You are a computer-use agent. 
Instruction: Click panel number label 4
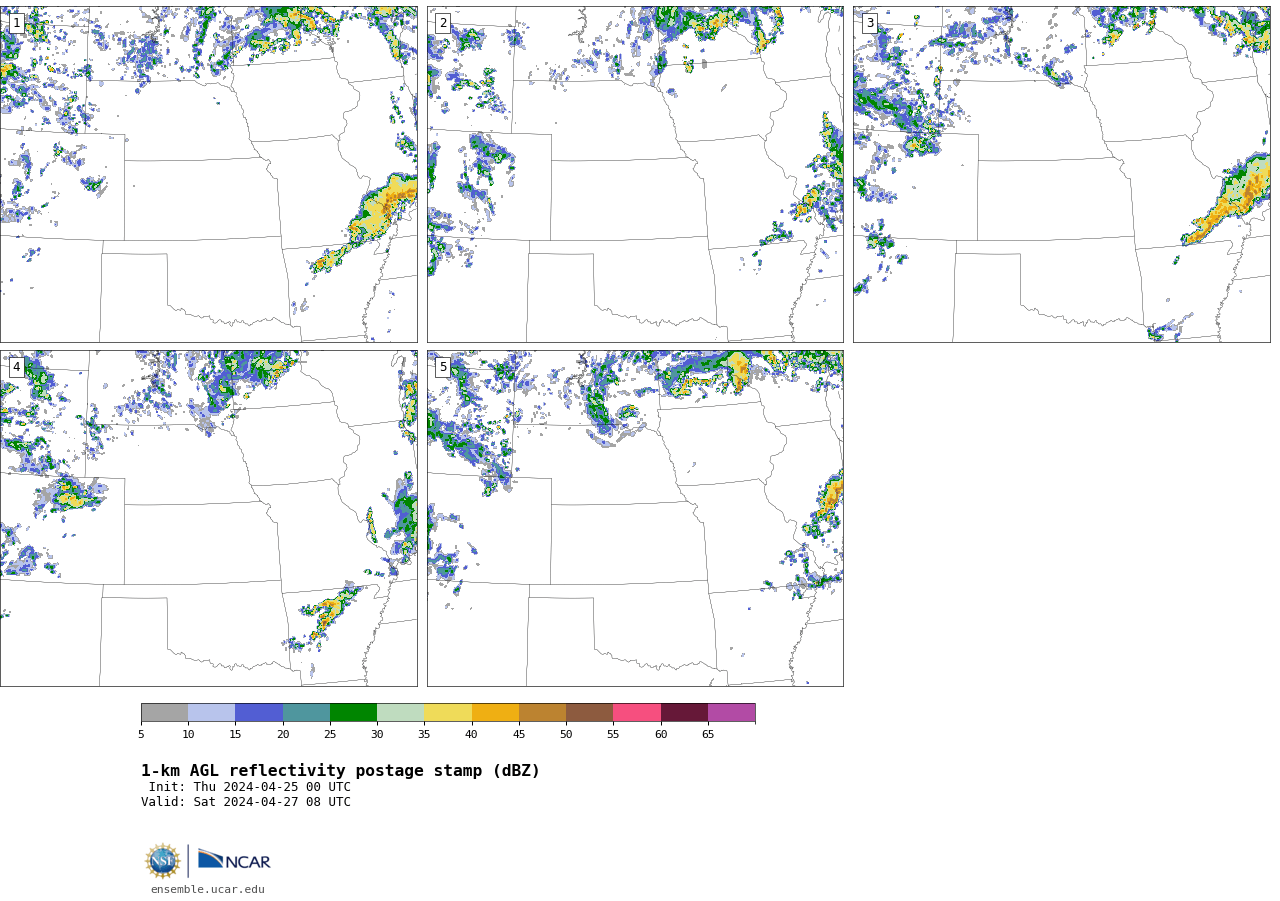pos(16,367)
